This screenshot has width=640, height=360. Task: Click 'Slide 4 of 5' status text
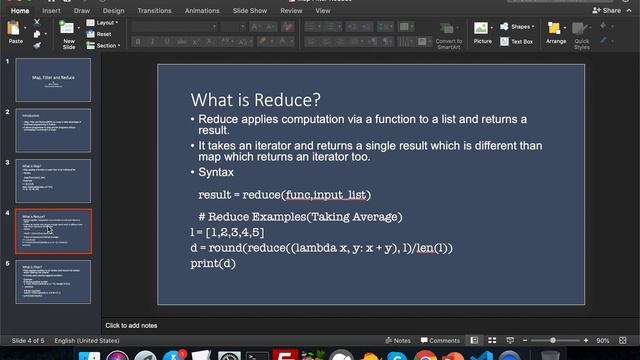coord(28,340)
